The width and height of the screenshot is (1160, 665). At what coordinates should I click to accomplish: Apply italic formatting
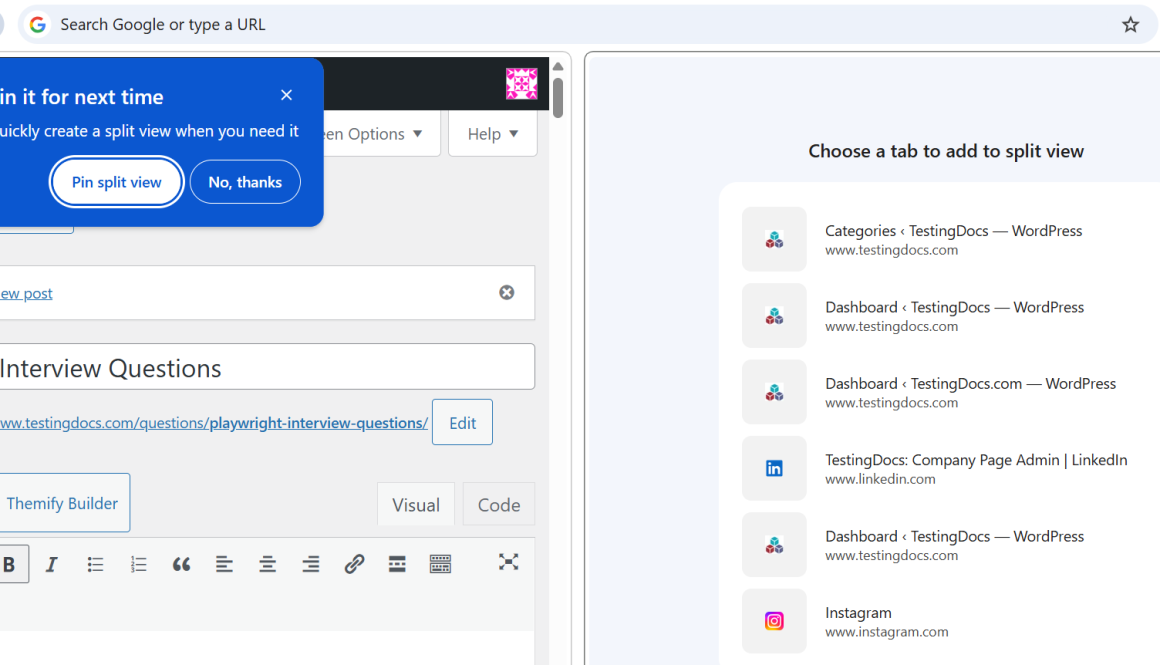coord(52,564)
